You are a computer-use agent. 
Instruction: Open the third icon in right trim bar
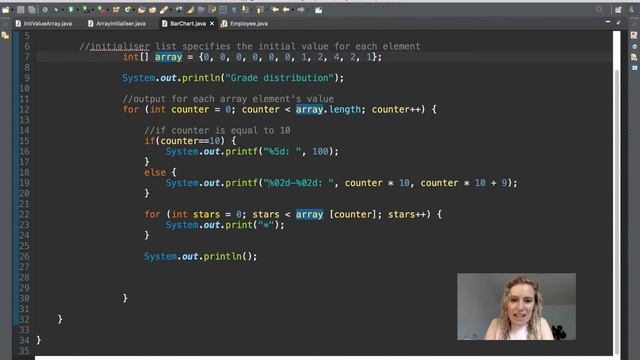tap(634, 58)
